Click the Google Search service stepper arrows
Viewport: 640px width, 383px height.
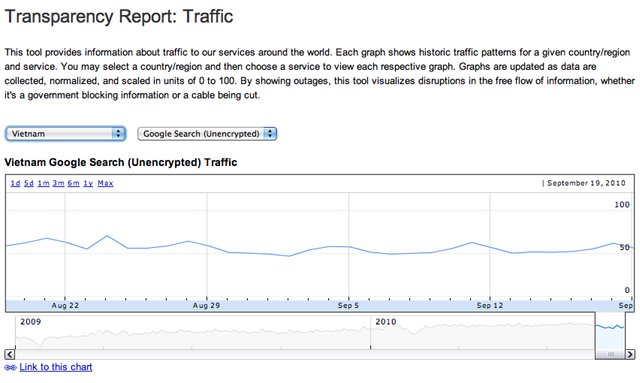pyautogui.click(x=270, y=134)
